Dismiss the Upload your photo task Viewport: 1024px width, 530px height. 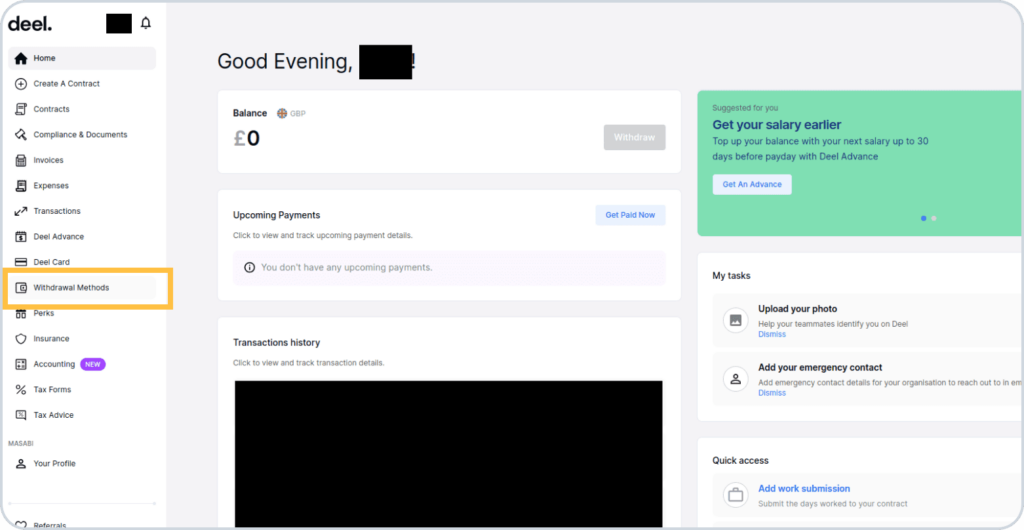772,334
